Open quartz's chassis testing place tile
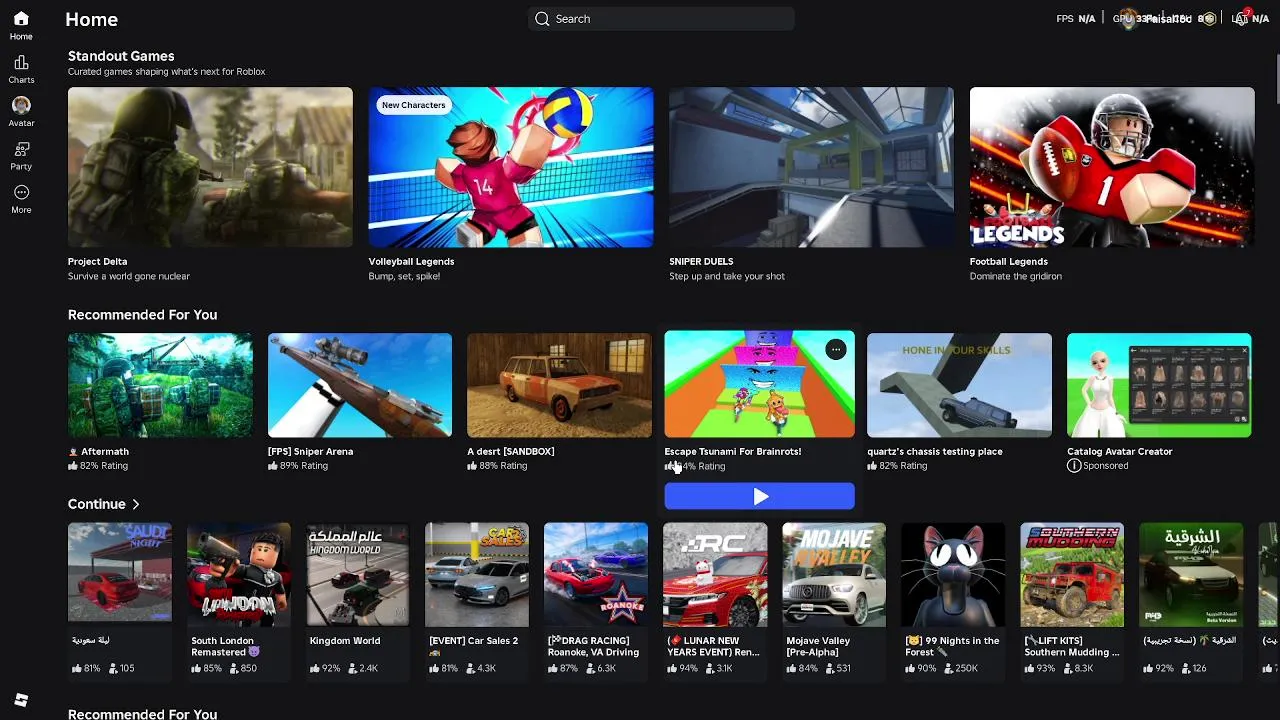The image size is (1280, 720). [x=959, y=386]
